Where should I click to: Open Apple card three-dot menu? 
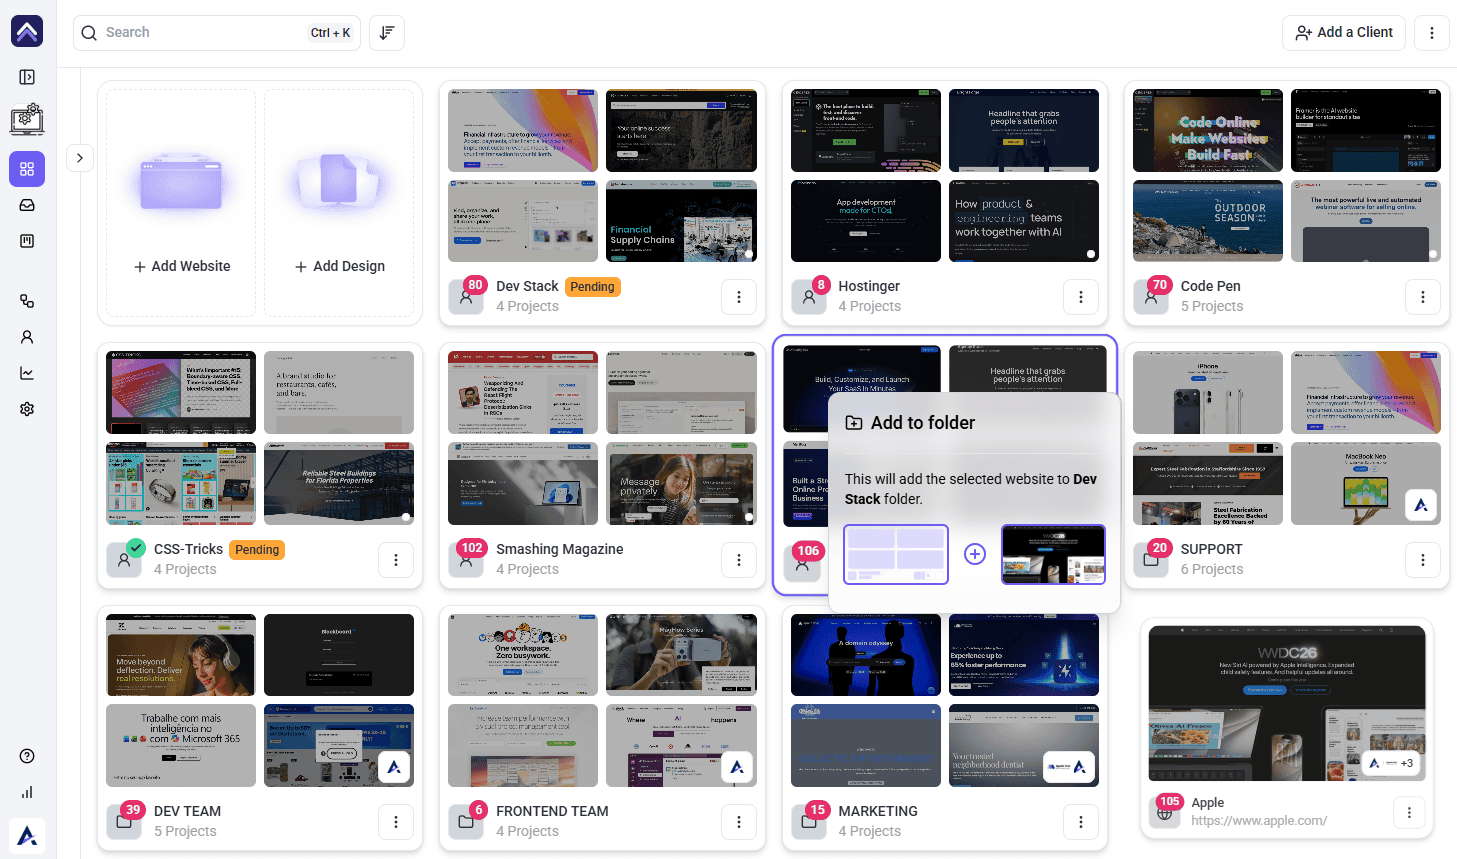(1410, 812)
